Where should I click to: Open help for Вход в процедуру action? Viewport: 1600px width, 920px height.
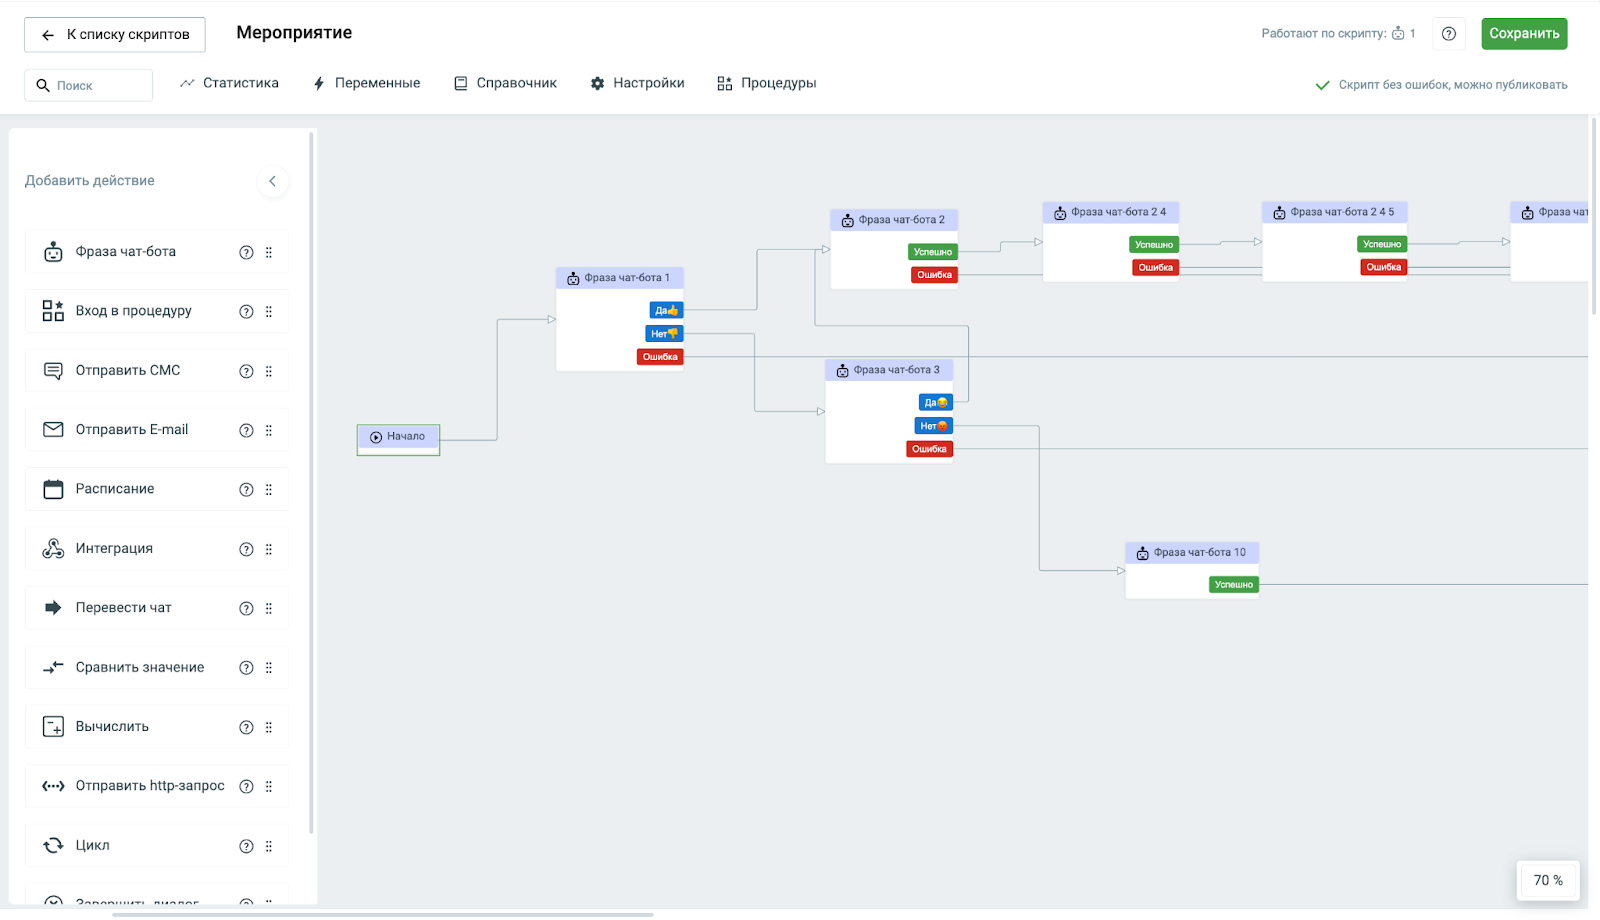246,312
